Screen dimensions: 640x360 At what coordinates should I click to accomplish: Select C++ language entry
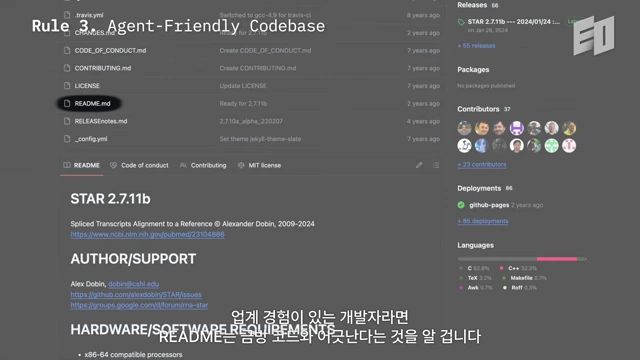pos(518,268)
